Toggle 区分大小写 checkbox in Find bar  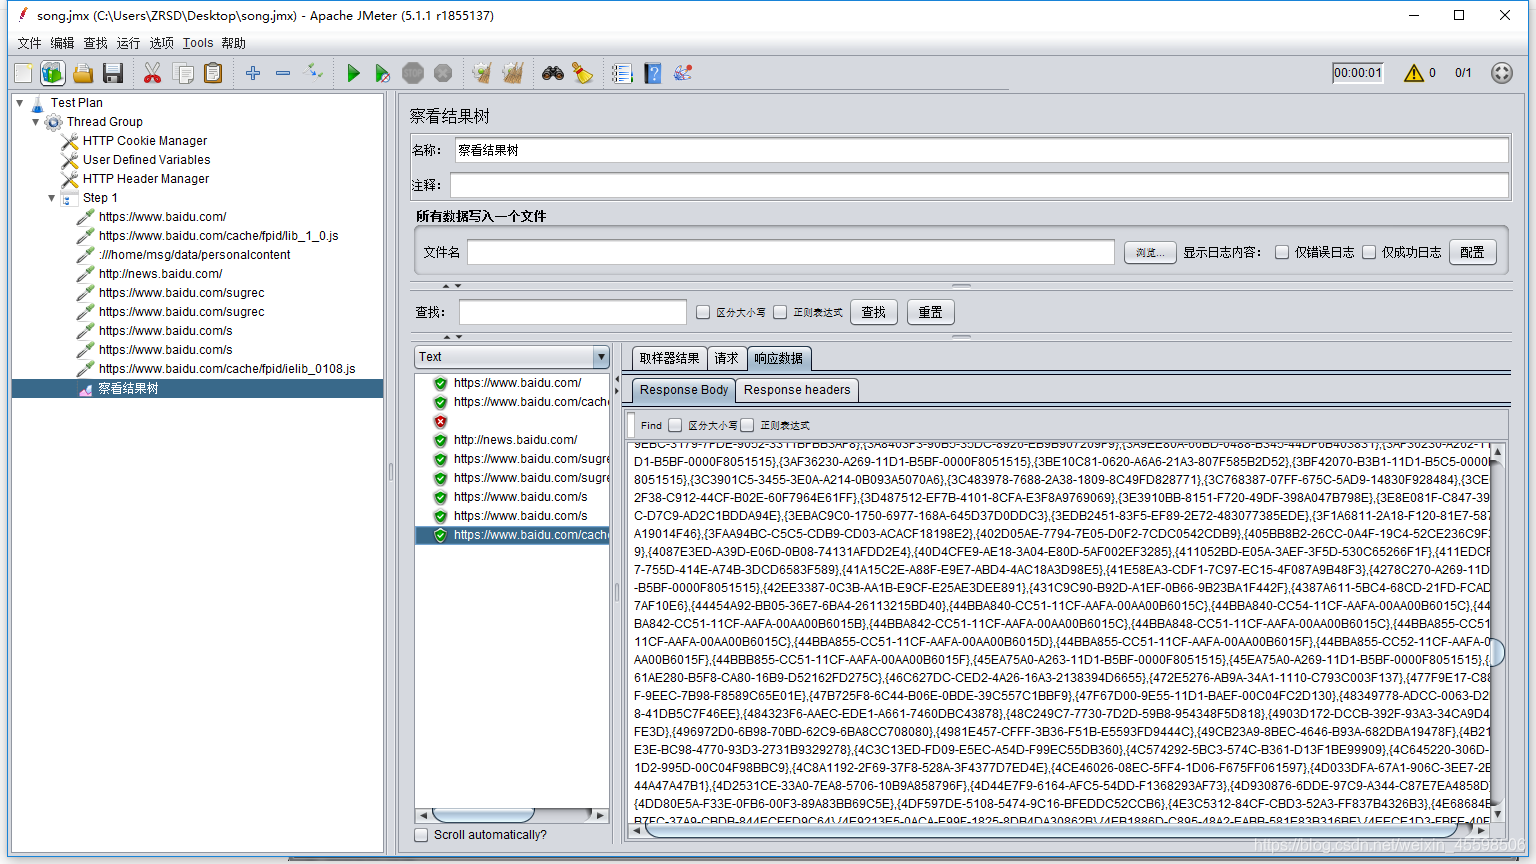click(x=675, y=425)
